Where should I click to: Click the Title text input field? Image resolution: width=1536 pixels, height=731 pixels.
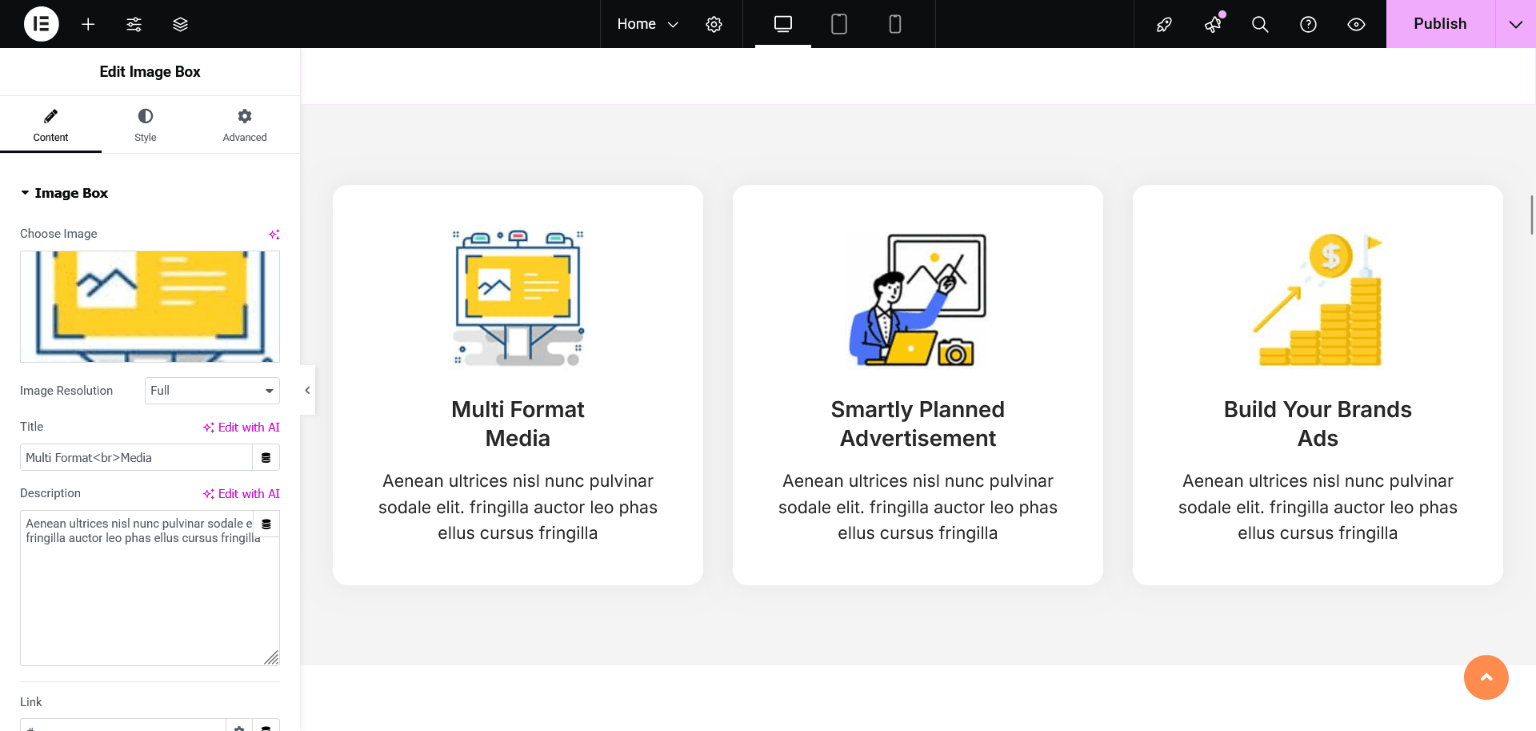tap(136, 458)
